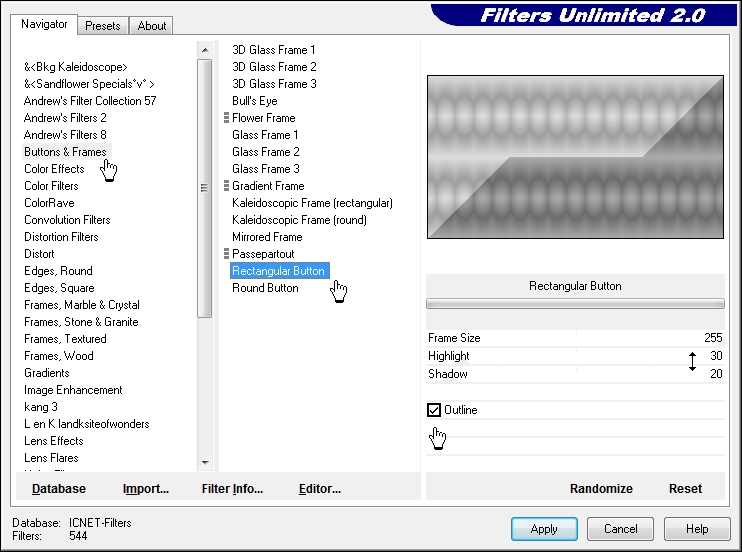This screenshot has height=552, width=742.
Task: Choose Andrew's Filters 8 category
Action: point(65,135)
